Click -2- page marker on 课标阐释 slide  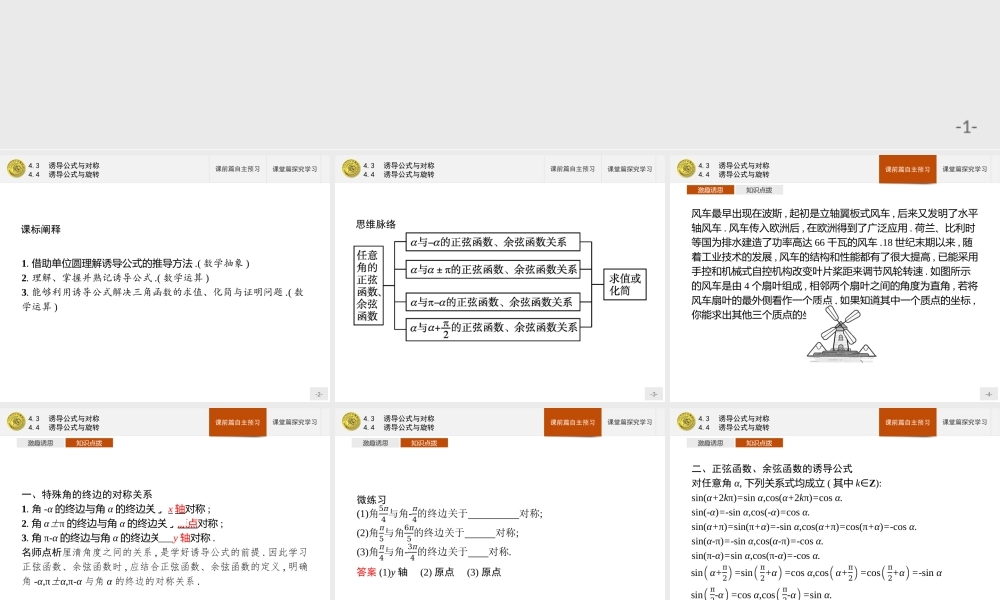coord(318,393)
